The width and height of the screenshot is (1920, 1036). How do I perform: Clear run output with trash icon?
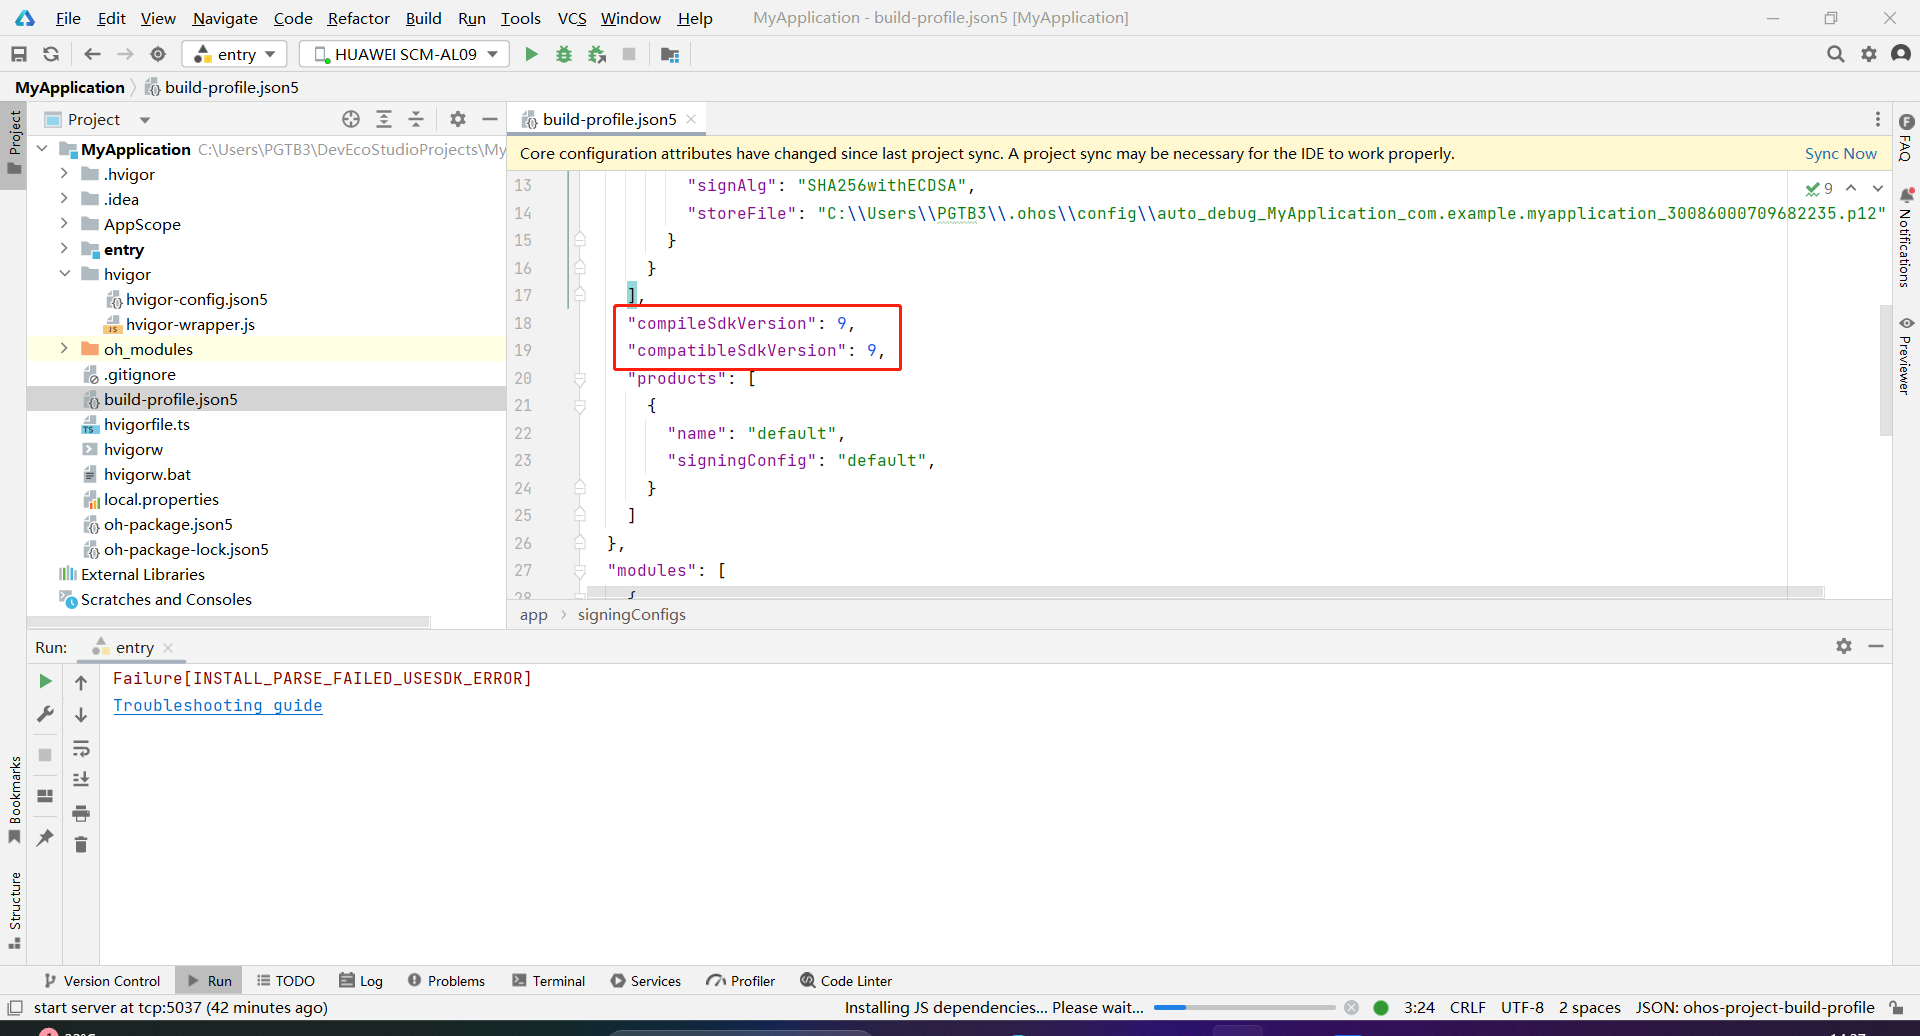point(81,845)
